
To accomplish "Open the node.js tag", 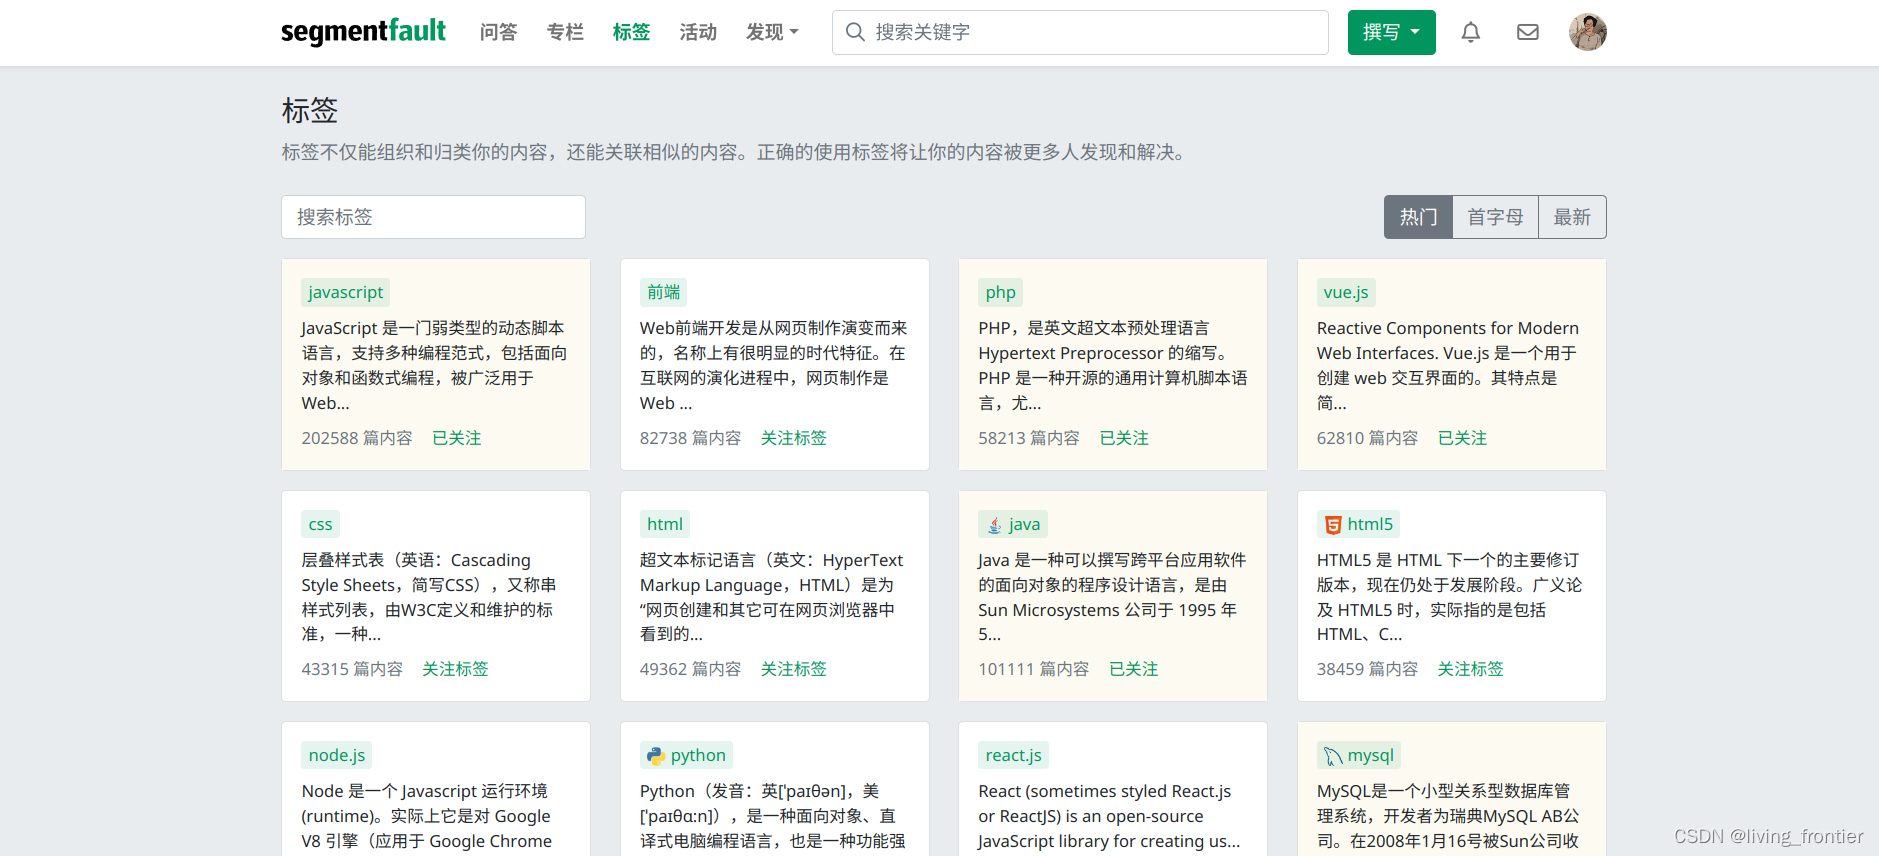I will click(x=336, y=755).
